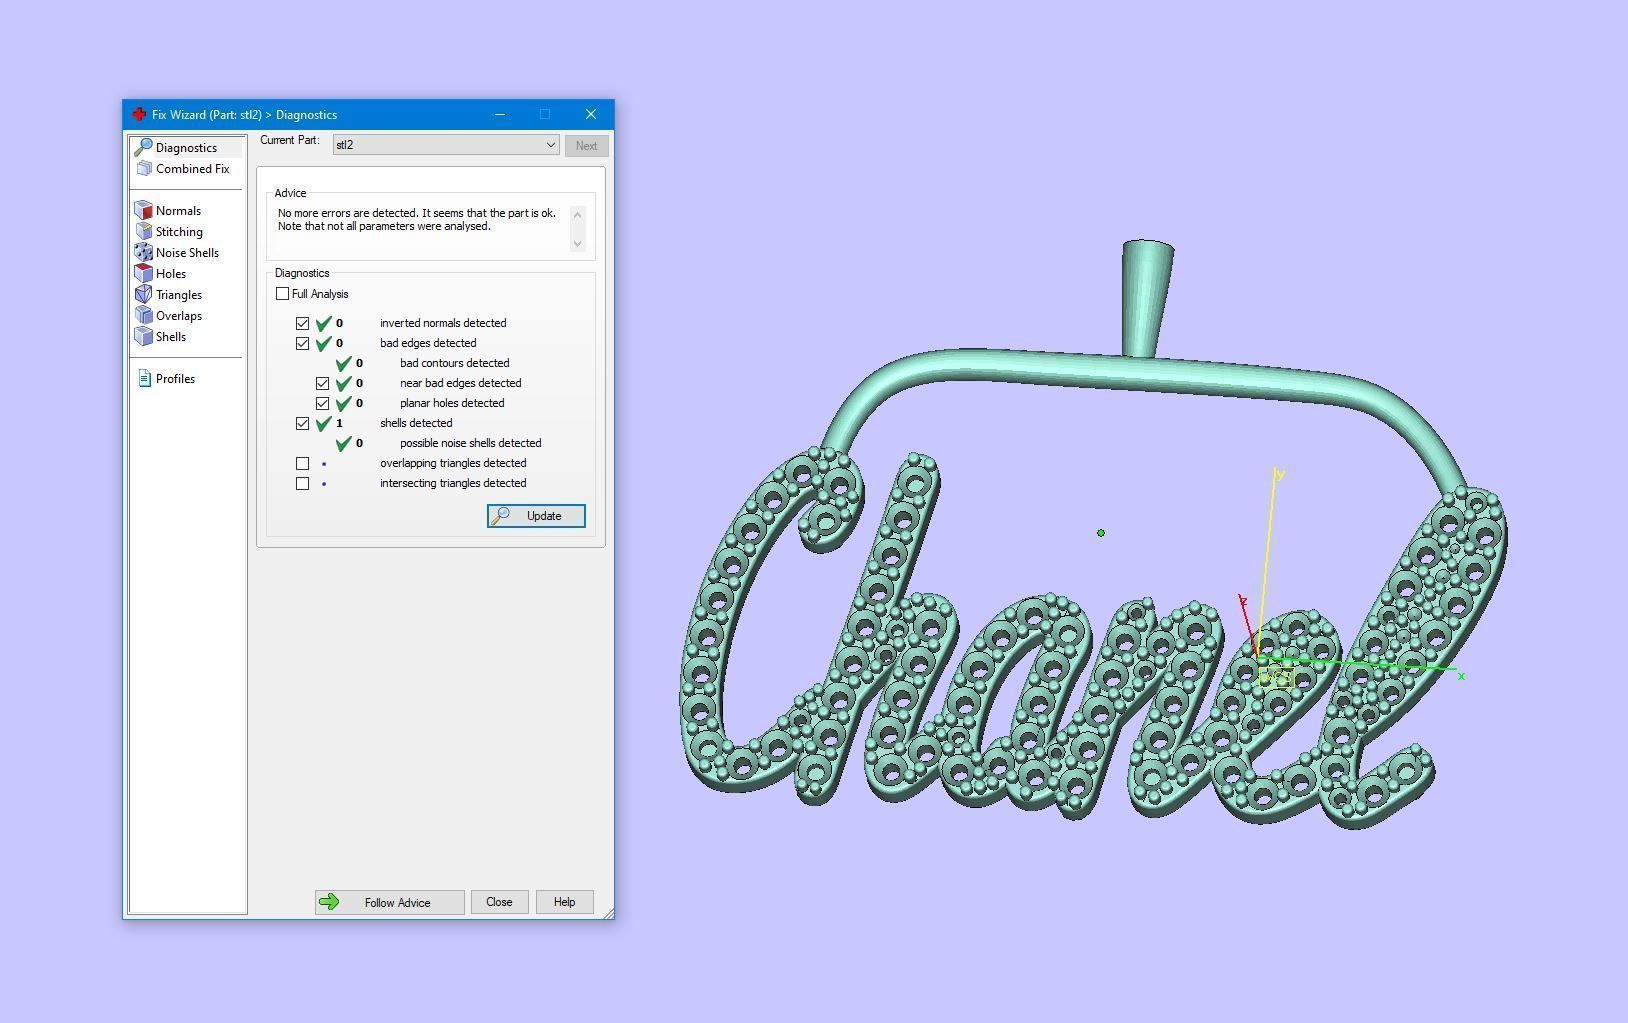Screen dimensions: 1628x1023
Task: Open the Diagnostics page
Action: pos(187,148)
